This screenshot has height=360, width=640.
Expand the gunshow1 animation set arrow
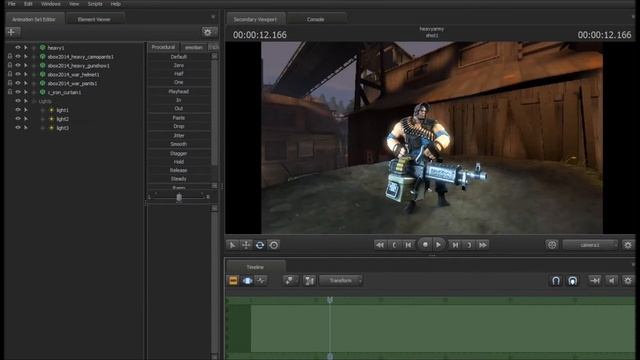pos(26,65)
